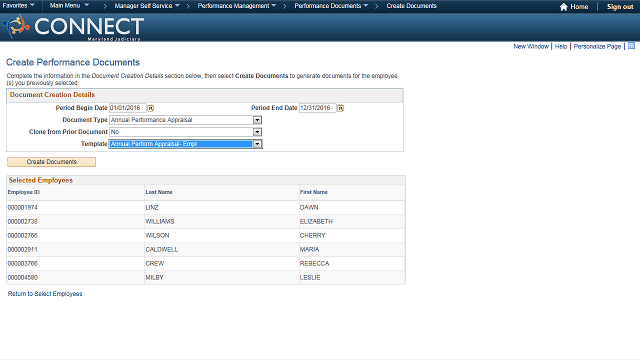This screenshot has width=640, height=360.
Task: Click last name LINZ
Action: click(152, 208)
